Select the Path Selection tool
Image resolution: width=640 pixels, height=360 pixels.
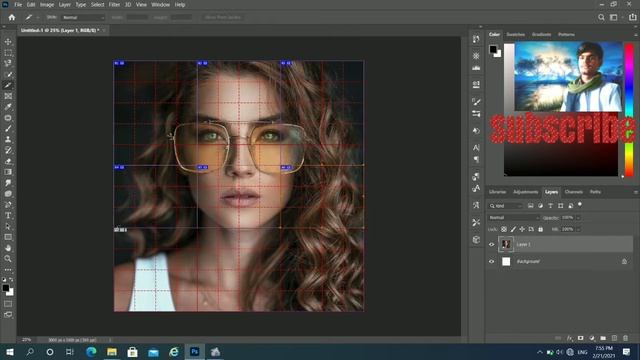[x=8, y=226]
